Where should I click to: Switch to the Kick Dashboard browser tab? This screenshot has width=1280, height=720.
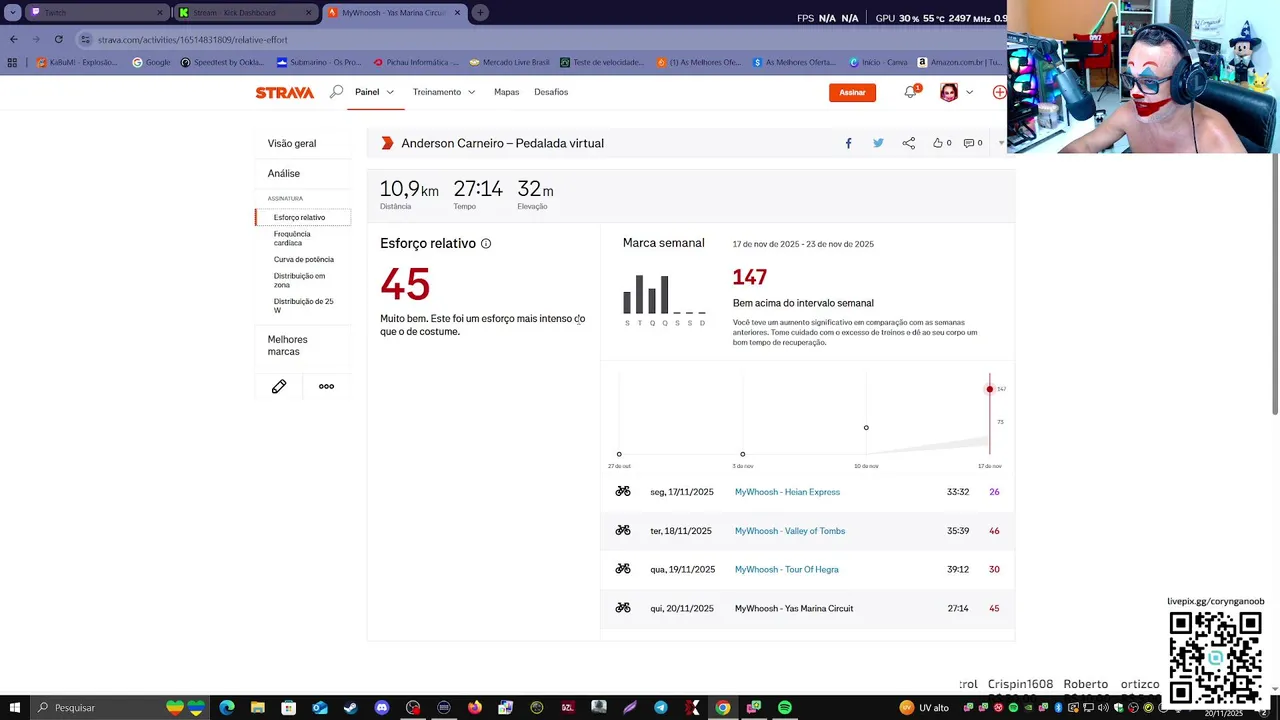[x=244, y=12]
